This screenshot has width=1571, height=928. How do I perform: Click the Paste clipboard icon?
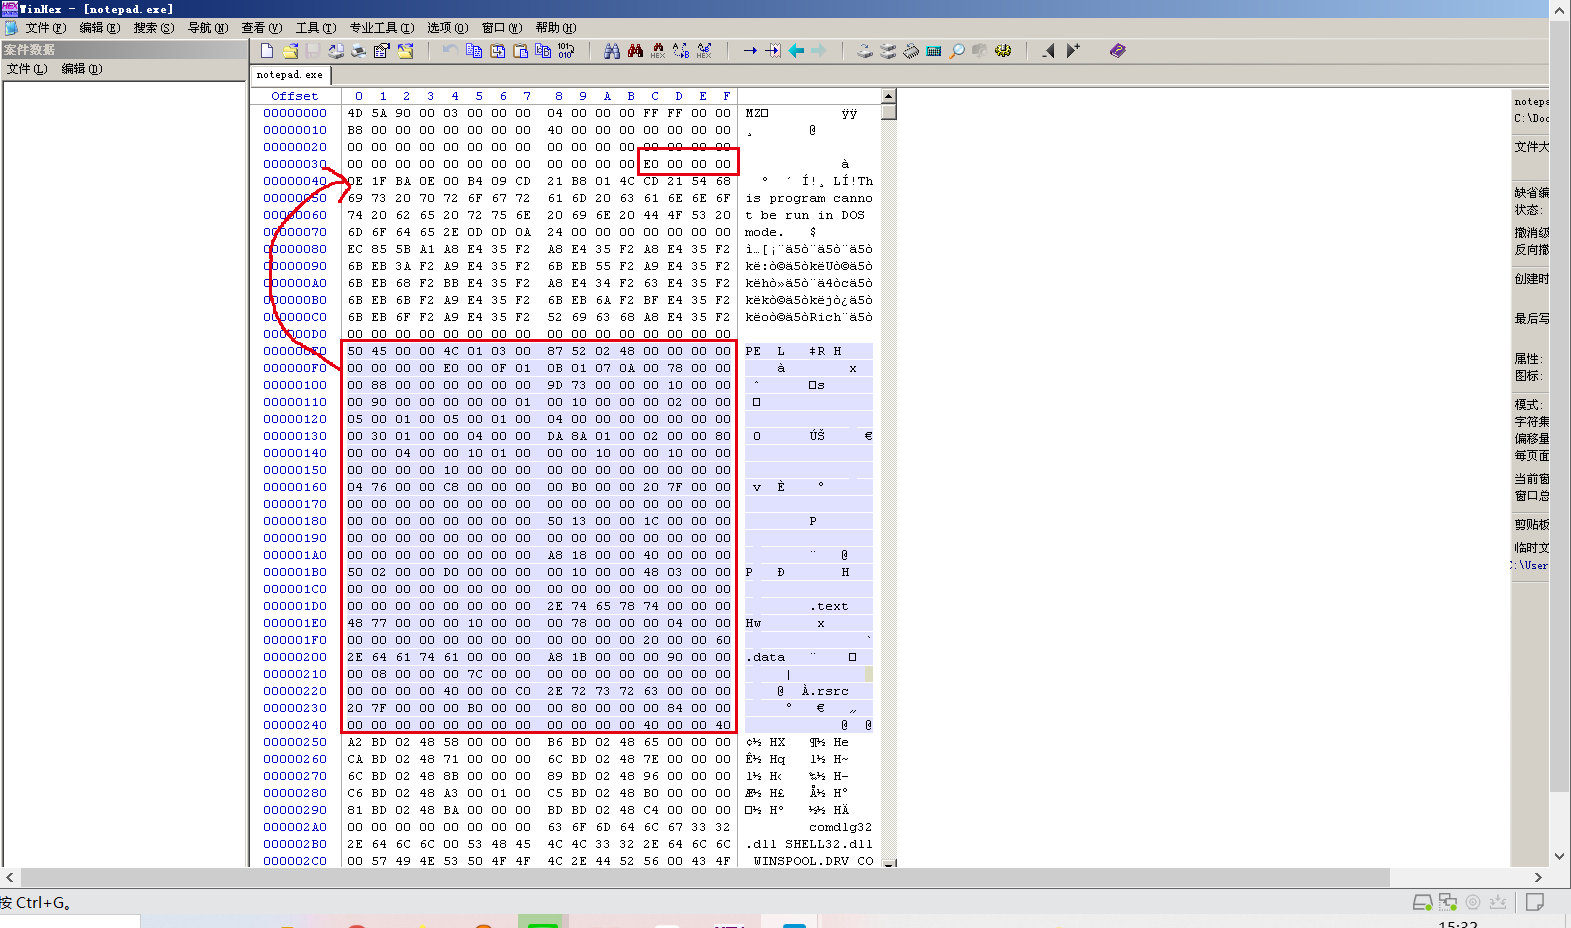coord(521,51)
